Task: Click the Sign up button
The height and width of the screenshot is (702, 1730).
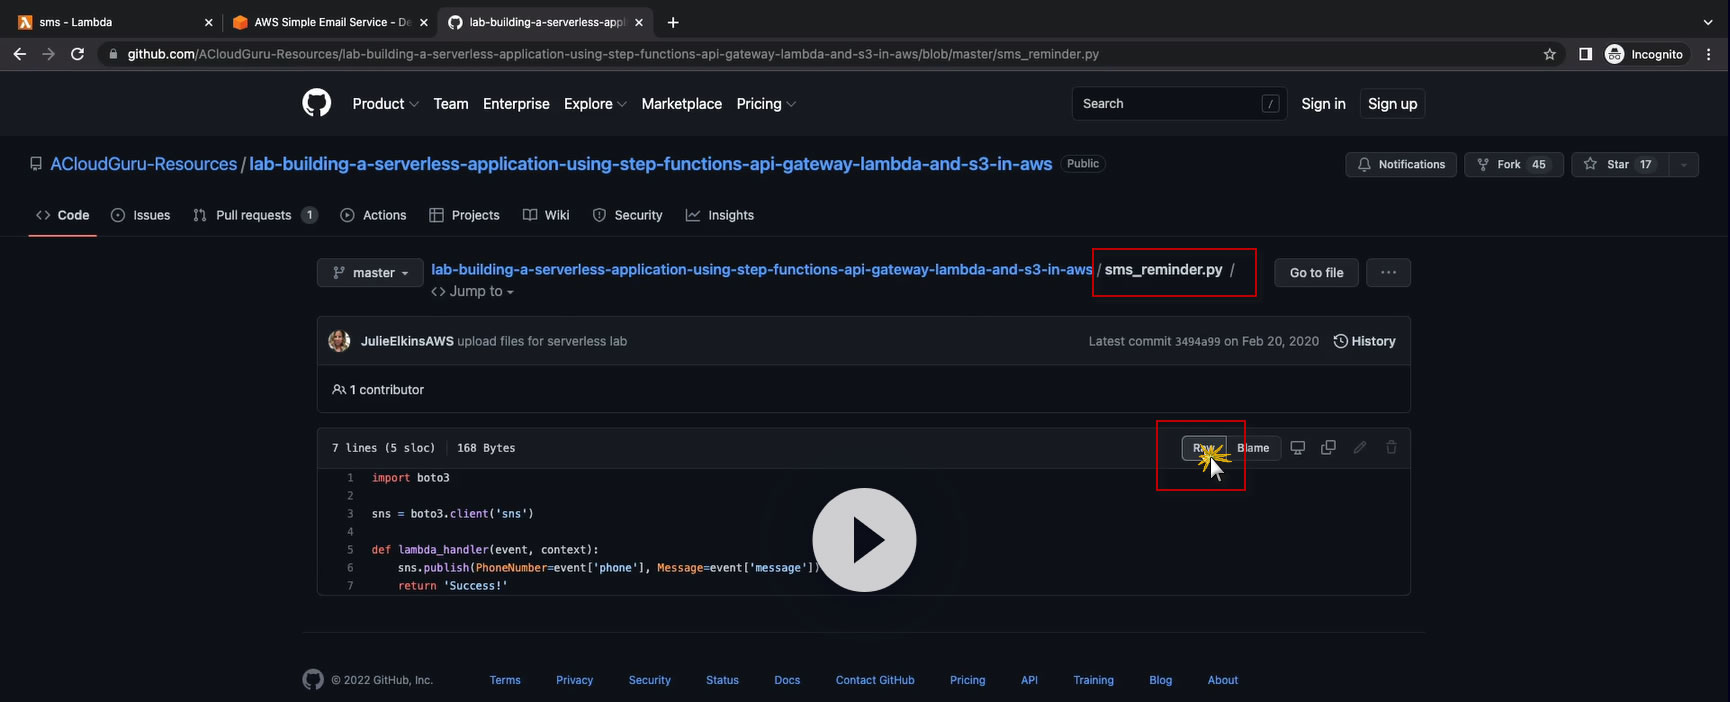Action: click(1392, 104)
